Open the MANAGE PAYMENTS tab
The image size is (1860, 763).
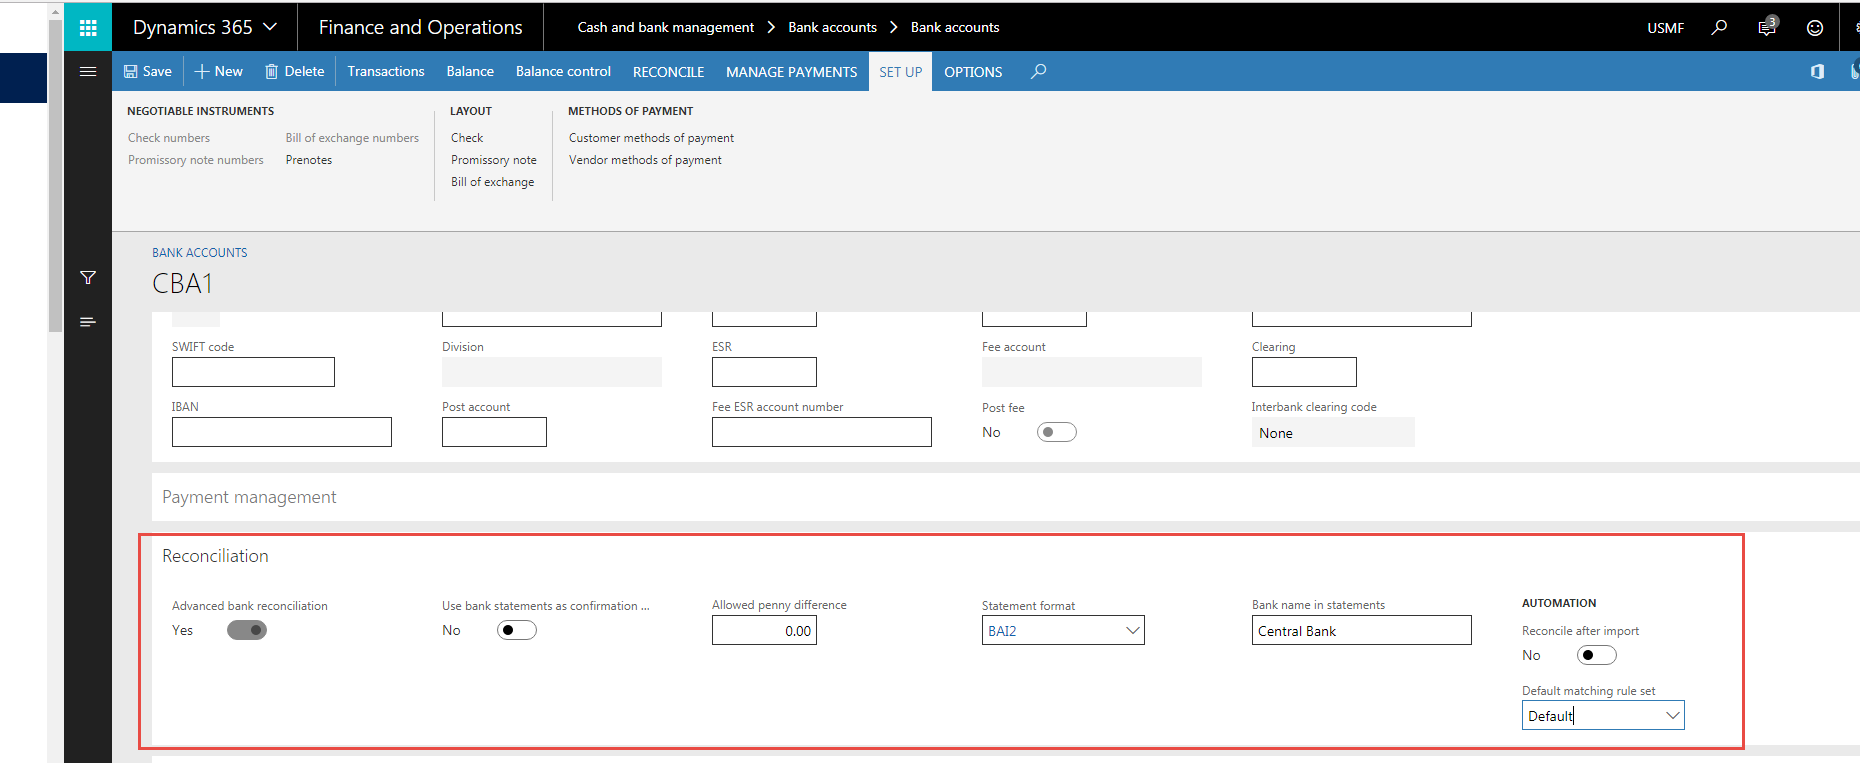791,72
